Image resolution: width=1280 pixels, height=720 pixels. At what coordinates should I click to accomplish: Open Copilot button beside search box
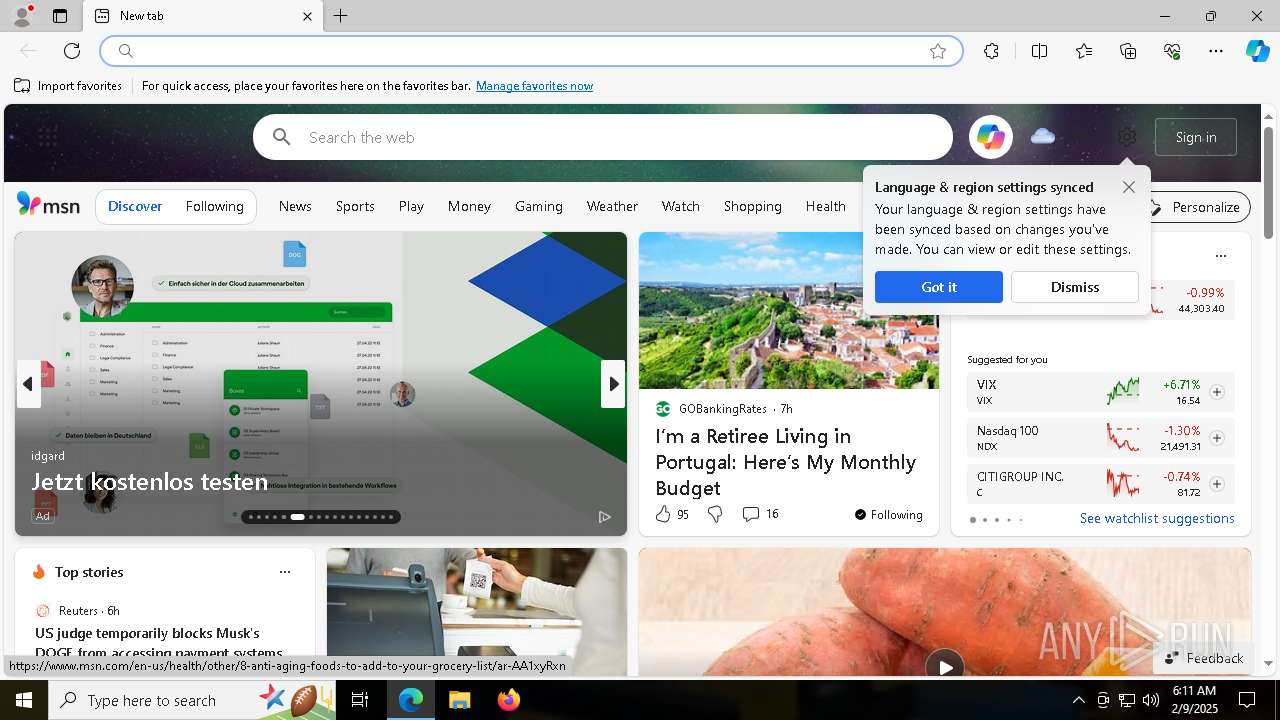click(x=990, y=137)
